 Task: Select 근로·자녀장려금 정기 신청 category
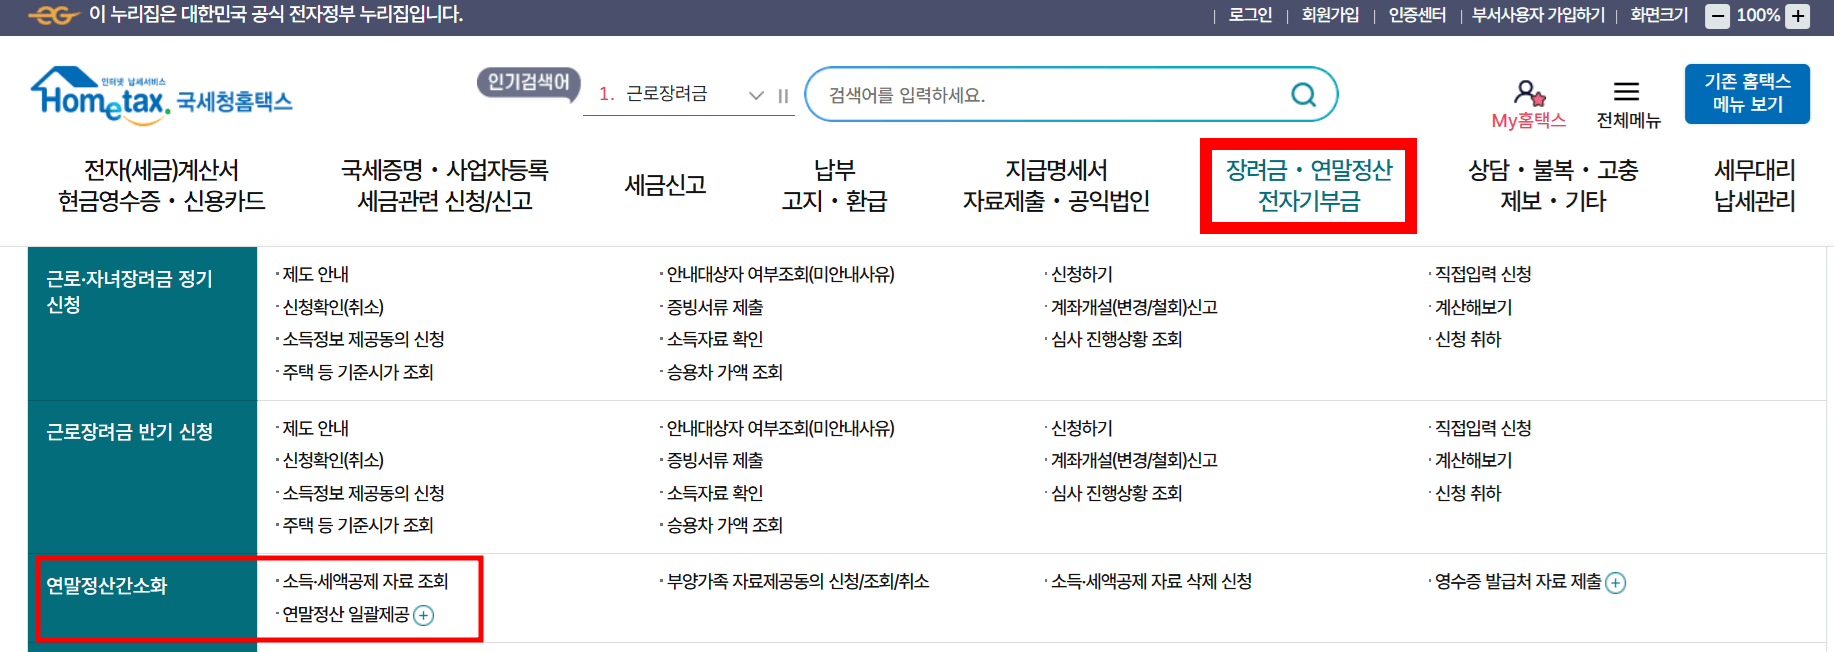click(129, 291)
